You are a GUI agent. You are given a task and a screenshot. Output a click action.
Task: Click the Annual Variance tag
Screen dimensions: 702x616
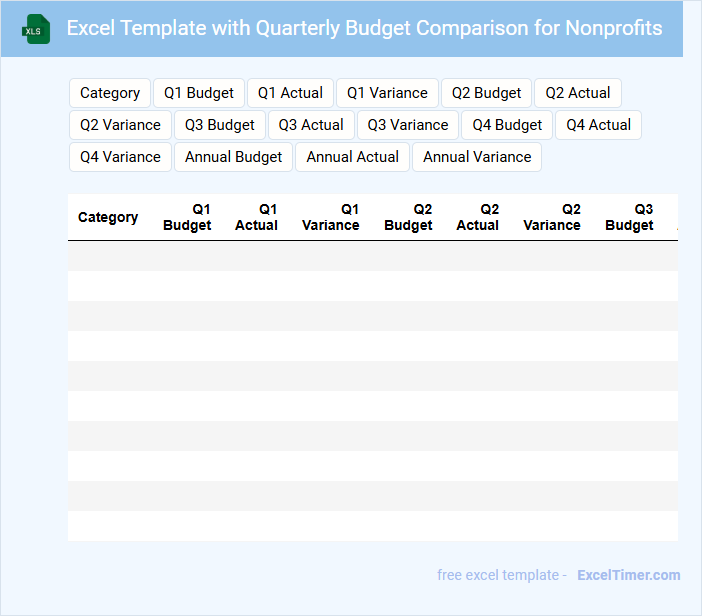click(477, 157)
